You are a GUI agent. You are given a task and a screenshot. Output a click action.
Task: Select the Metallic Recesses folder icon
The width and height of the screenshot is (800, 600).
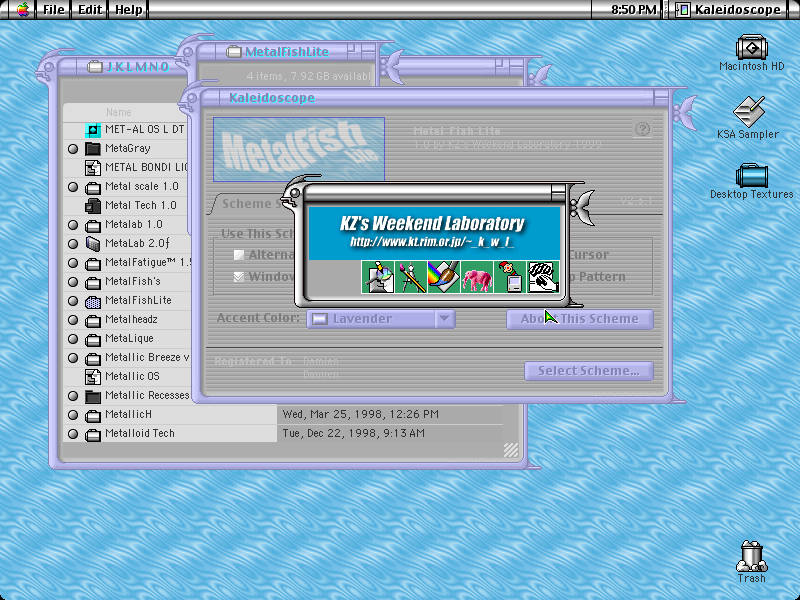click(93, 396)
